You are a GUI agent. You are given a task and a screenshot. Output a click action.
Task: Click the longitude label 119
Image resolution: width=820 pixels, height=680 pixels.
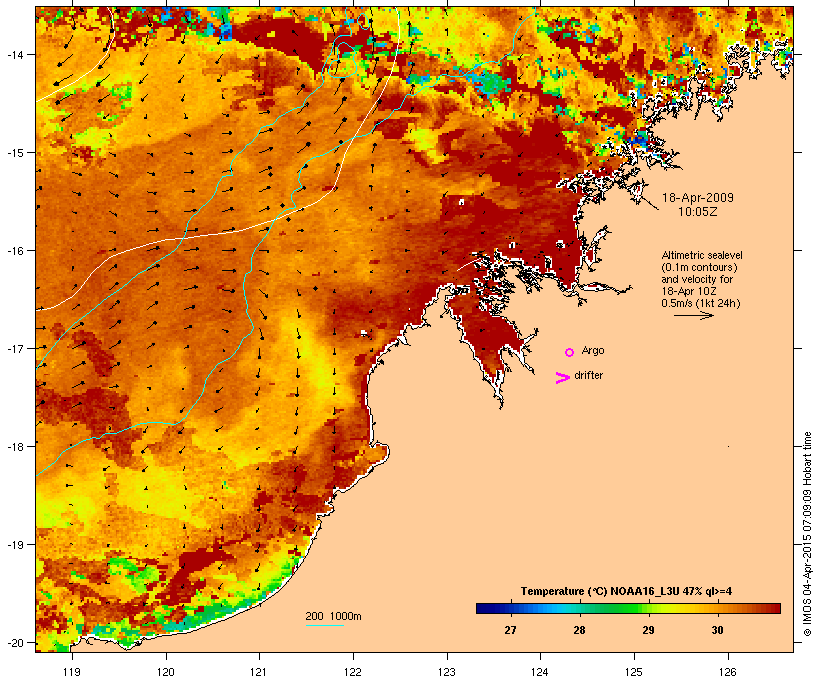(x=72, y=672)
